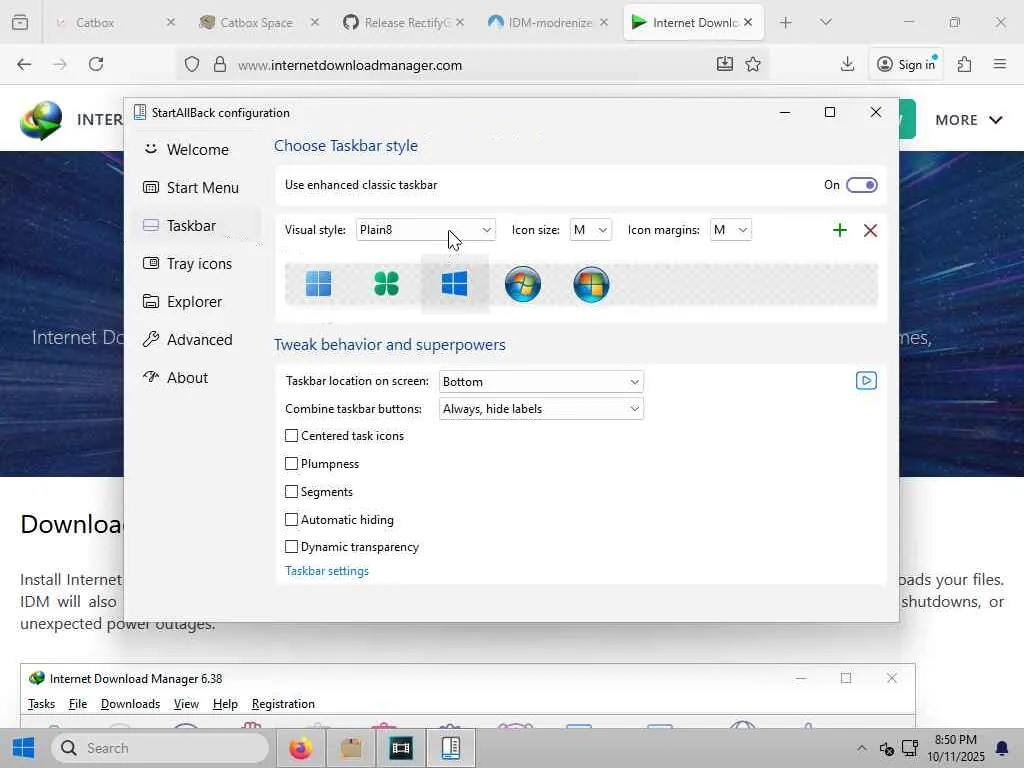Open the Help menu in the IDM screenshot
Screen dimensions: 1024x768
click(x=225, y=704)
